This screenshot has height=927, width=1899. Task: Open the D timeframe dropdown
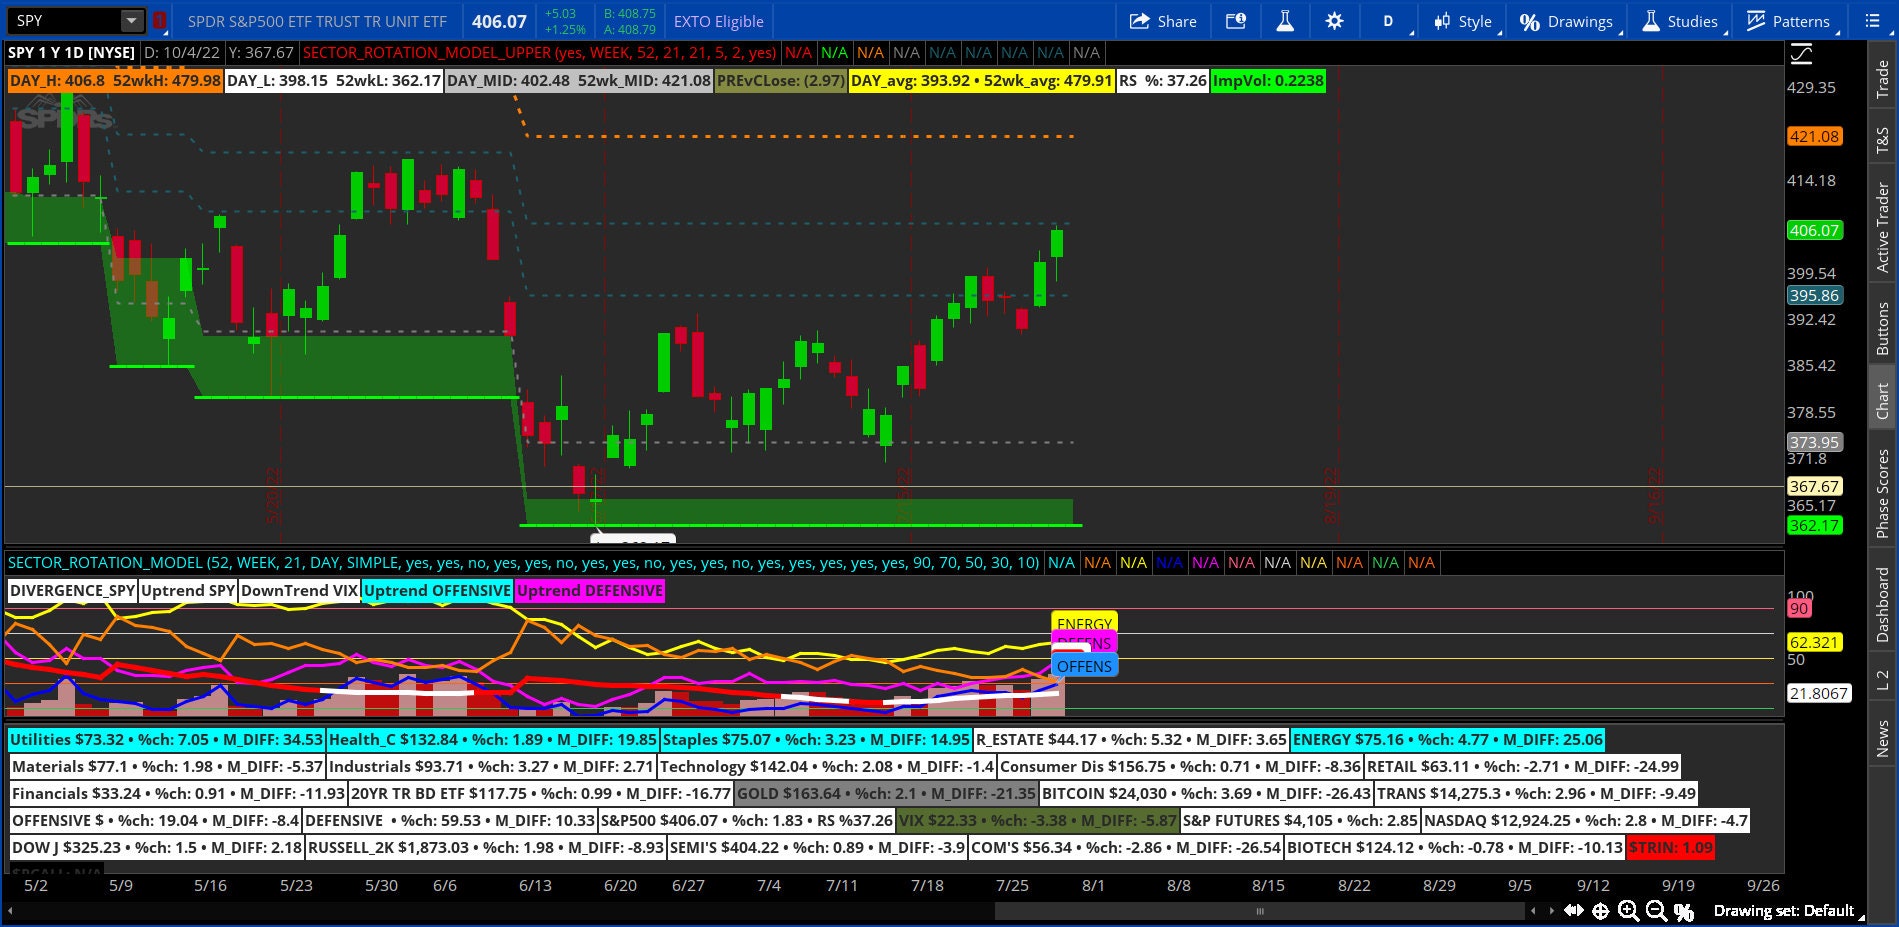tap(1388, 21)
